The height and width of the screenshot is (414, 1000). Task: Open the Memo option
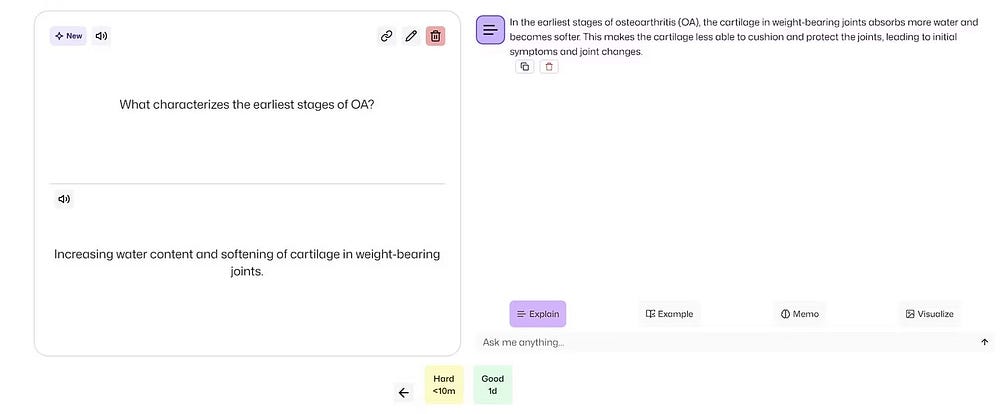[x=800, y=314]
